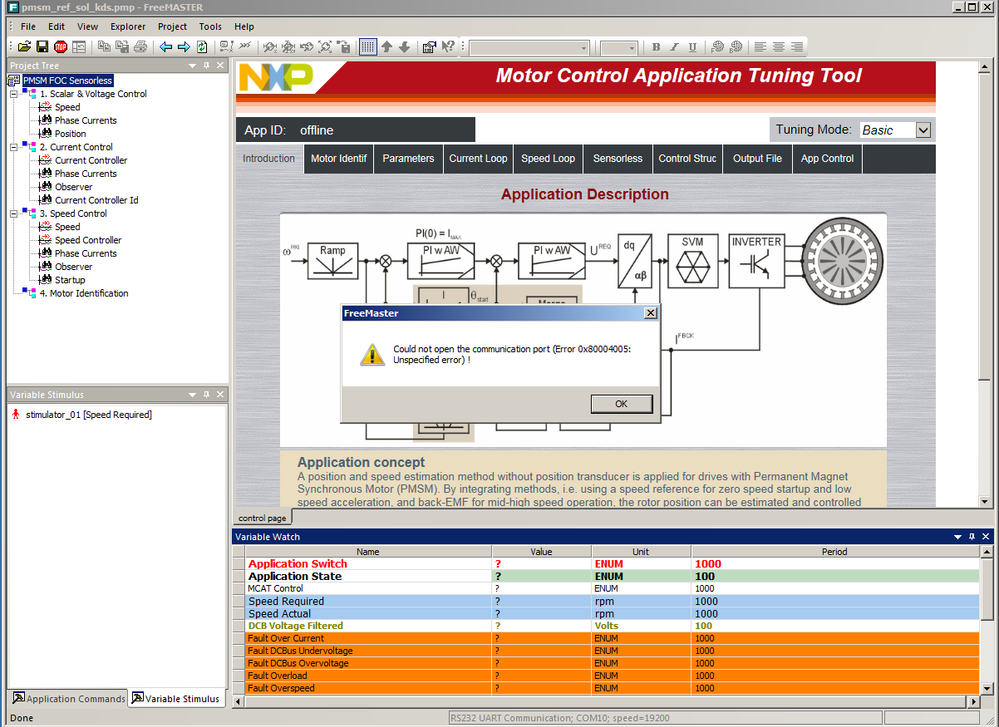Click OK in the FreeMaster dialog
Image resolution: width=999 pixels, height=727 pixels.
[621, 404]
